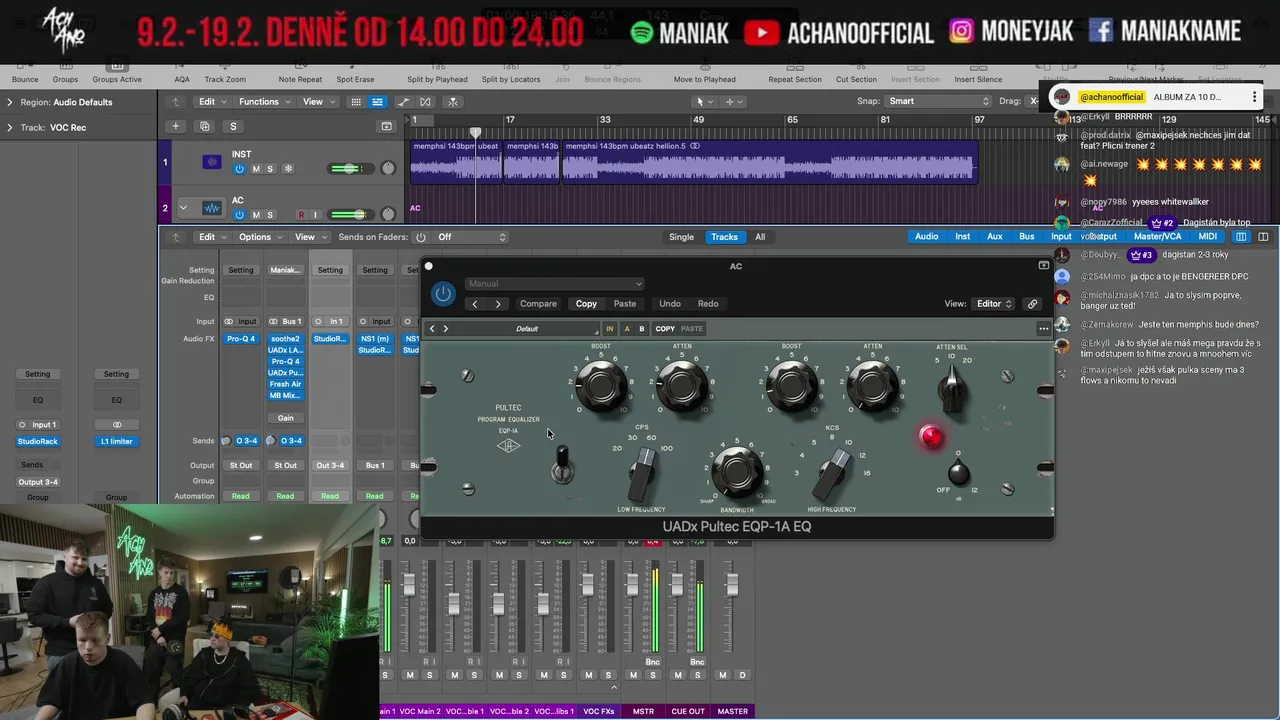
Task: Select UAD state B button
Action: coord(642,329)
